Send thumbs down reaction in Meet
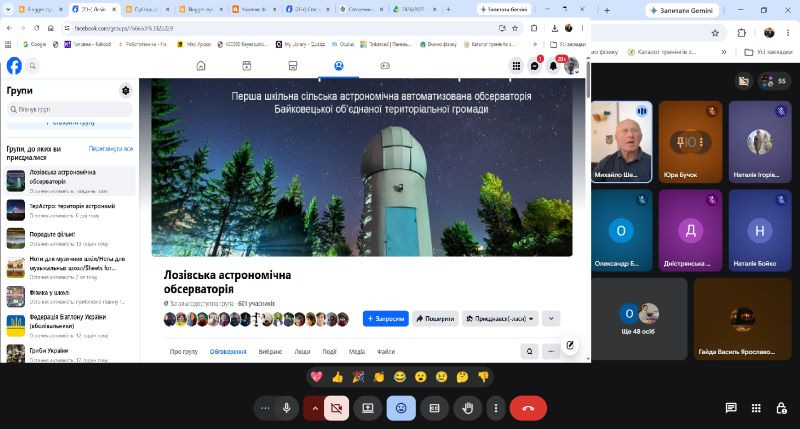The height and width of the screenshot is (429, 800). [483, 377]
